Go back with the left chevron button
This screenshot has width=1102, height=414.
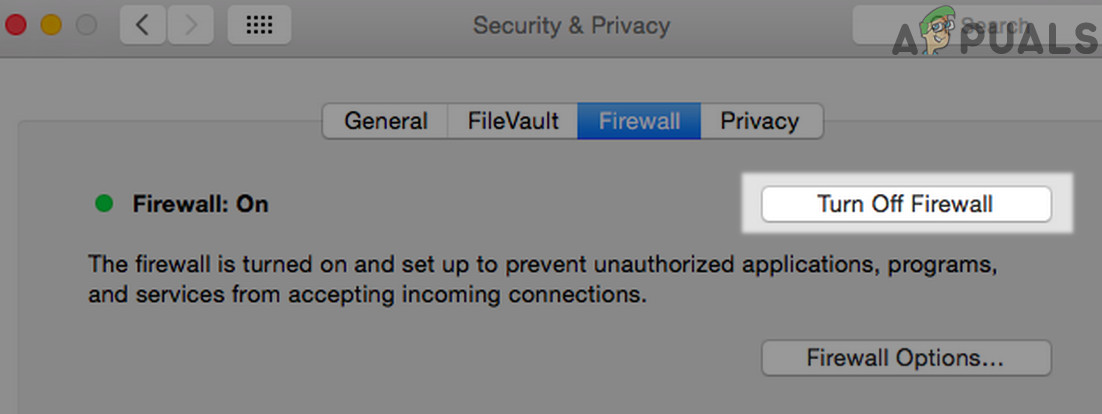143,25
